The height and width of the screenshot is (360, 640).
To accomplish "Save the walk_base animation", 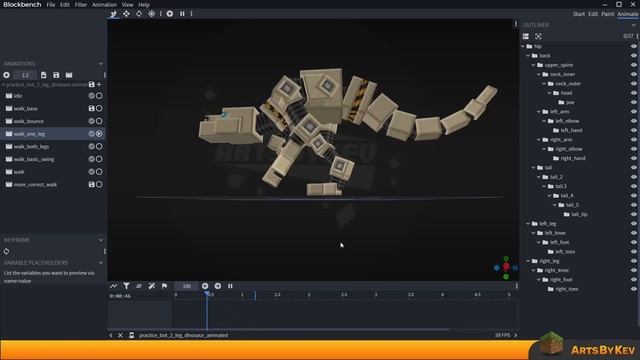I will click(x=91, y=109).
